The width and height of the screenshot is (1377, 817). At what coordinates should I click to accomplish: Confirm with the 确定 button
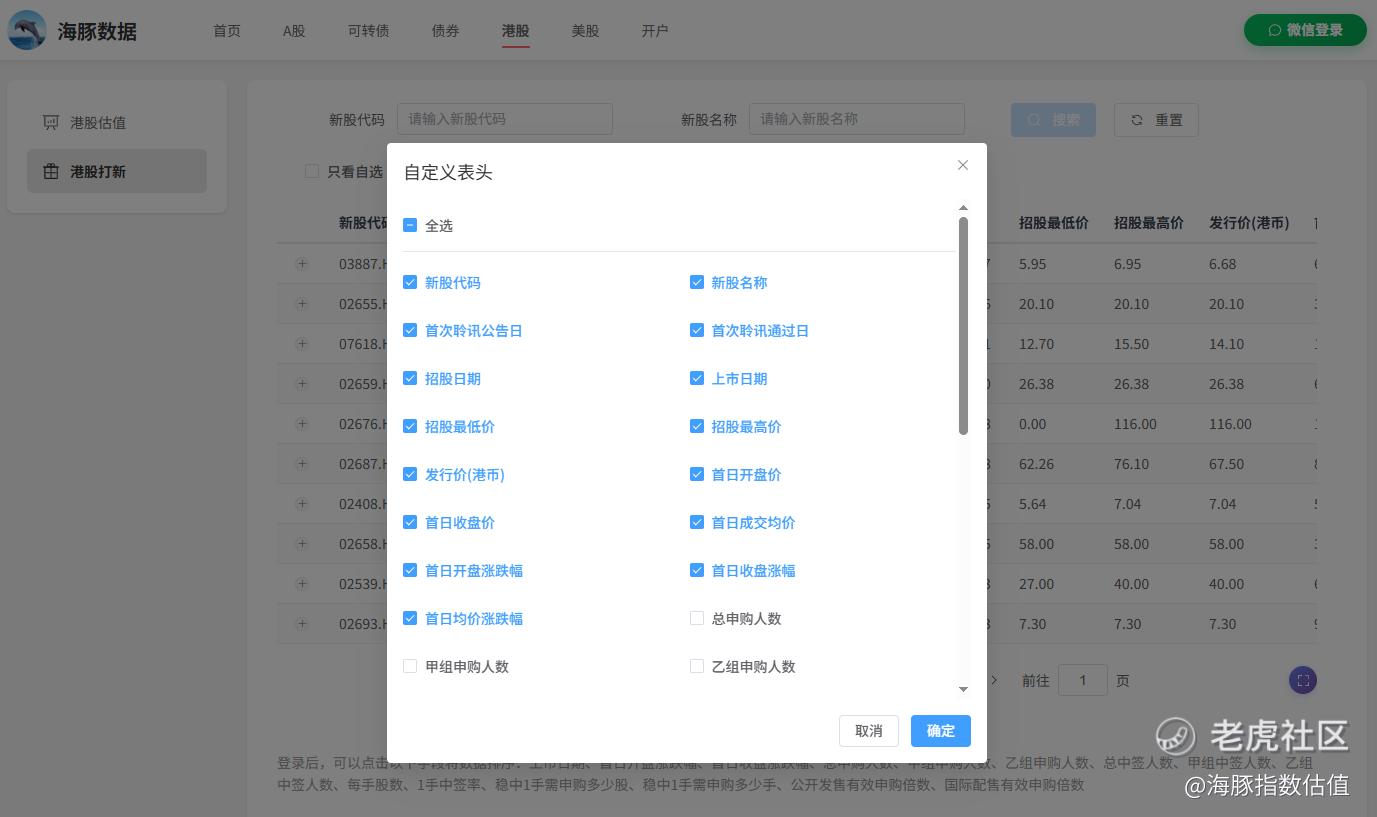(x=941, y=731)
